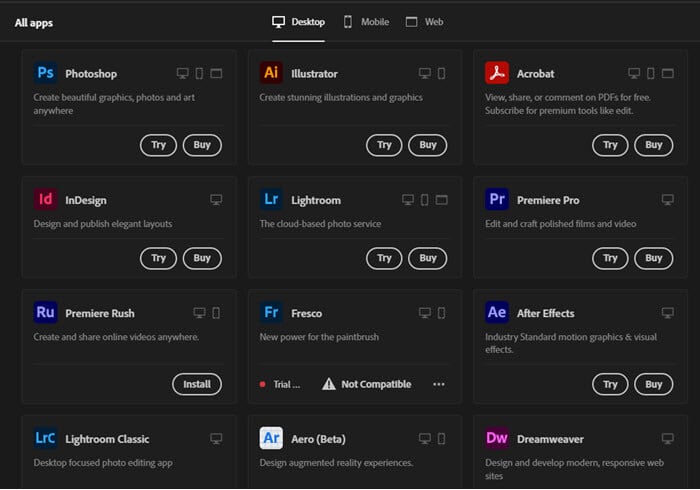Click the All apps heading
Viewport: 700px width, 490px height.
(34, 23)
